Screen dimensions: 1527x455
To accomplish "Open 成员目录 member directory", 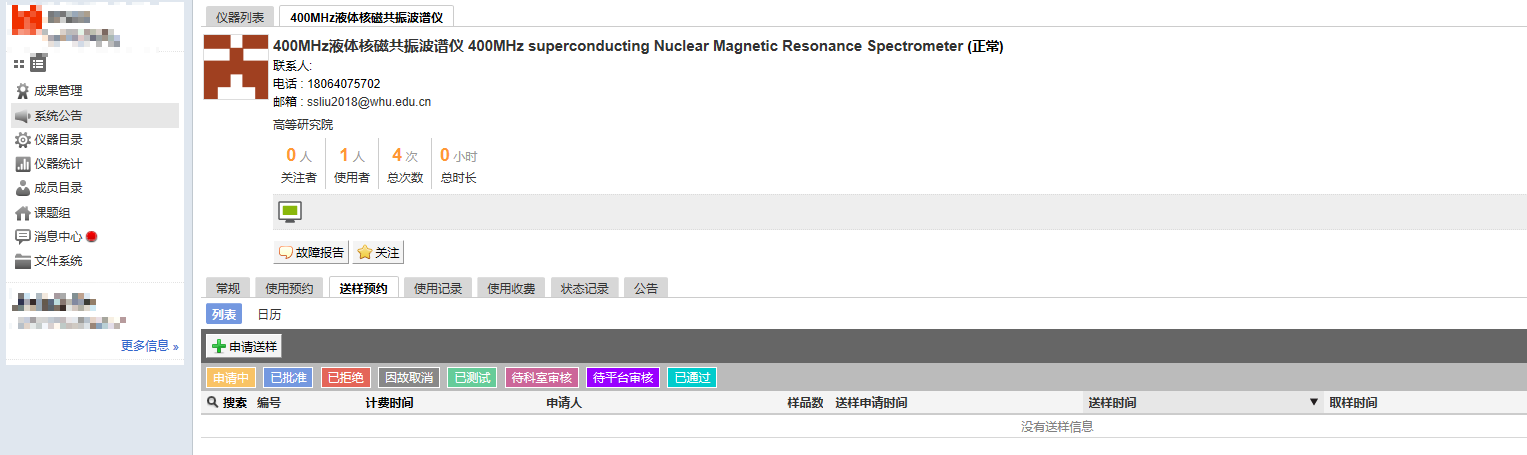I will (x=58, y=188).
